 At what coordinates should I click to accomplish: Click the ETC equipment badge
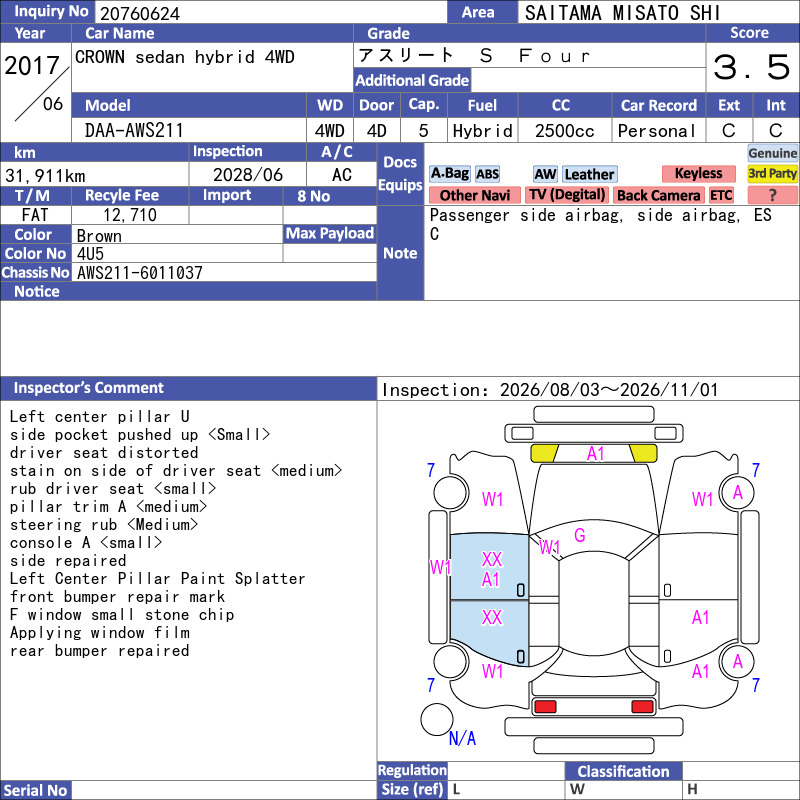(721, 195)
